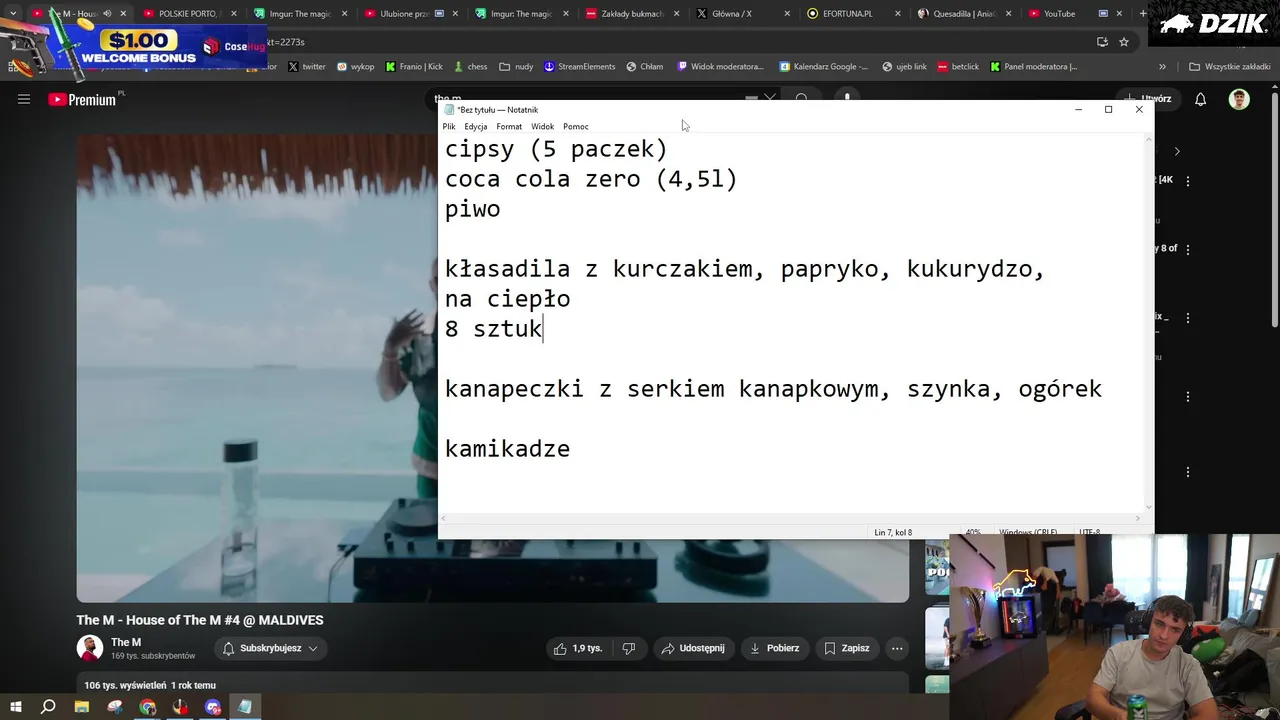Switch to the EFORTUNA.PL tab

(x=847, y=14)
